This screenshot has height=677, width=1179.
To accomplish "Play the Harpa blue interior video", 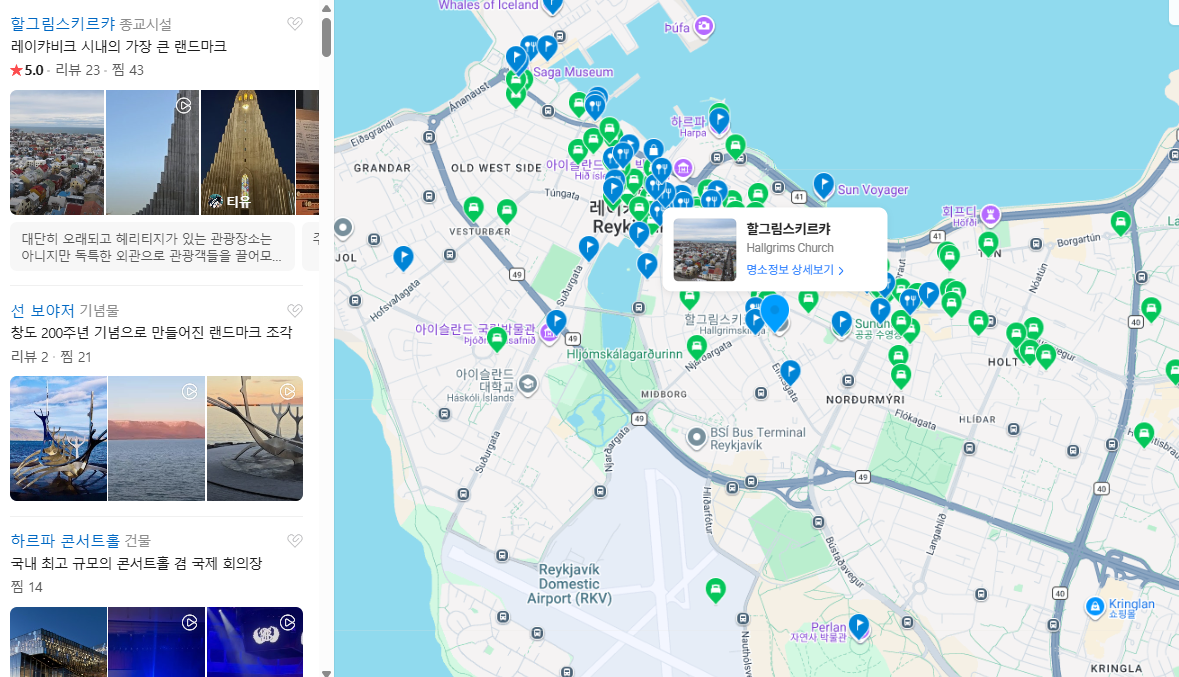I will 156,642.
